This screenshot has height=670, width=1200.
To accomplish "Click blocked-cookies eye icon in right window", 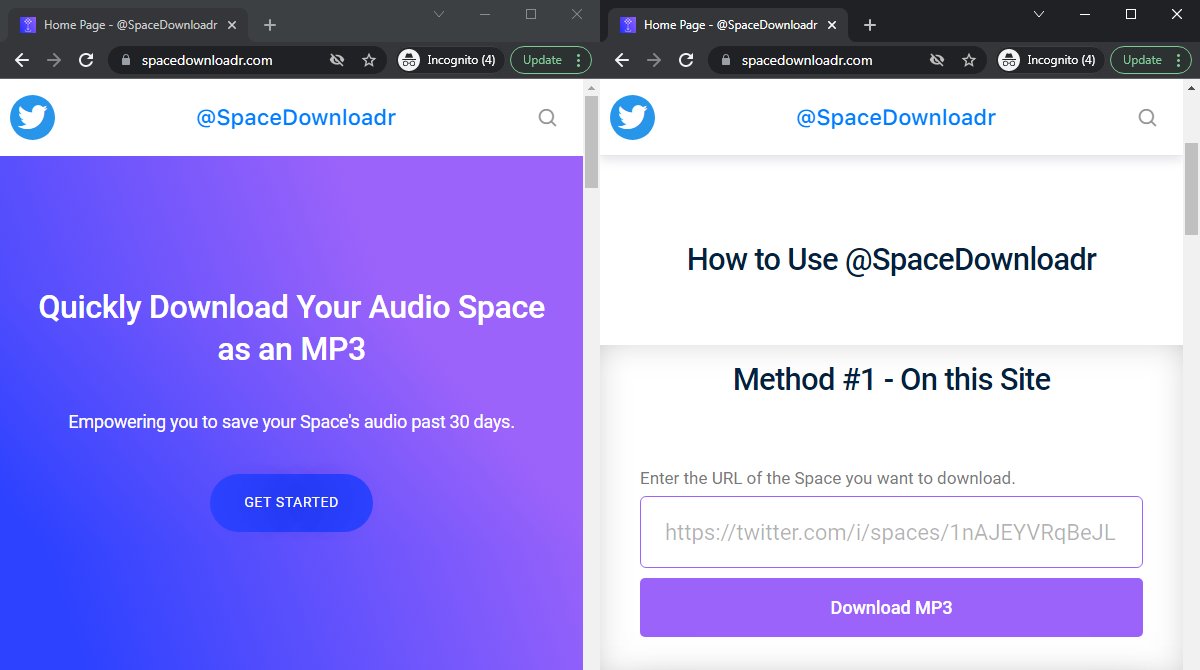I will coord(937,60).
